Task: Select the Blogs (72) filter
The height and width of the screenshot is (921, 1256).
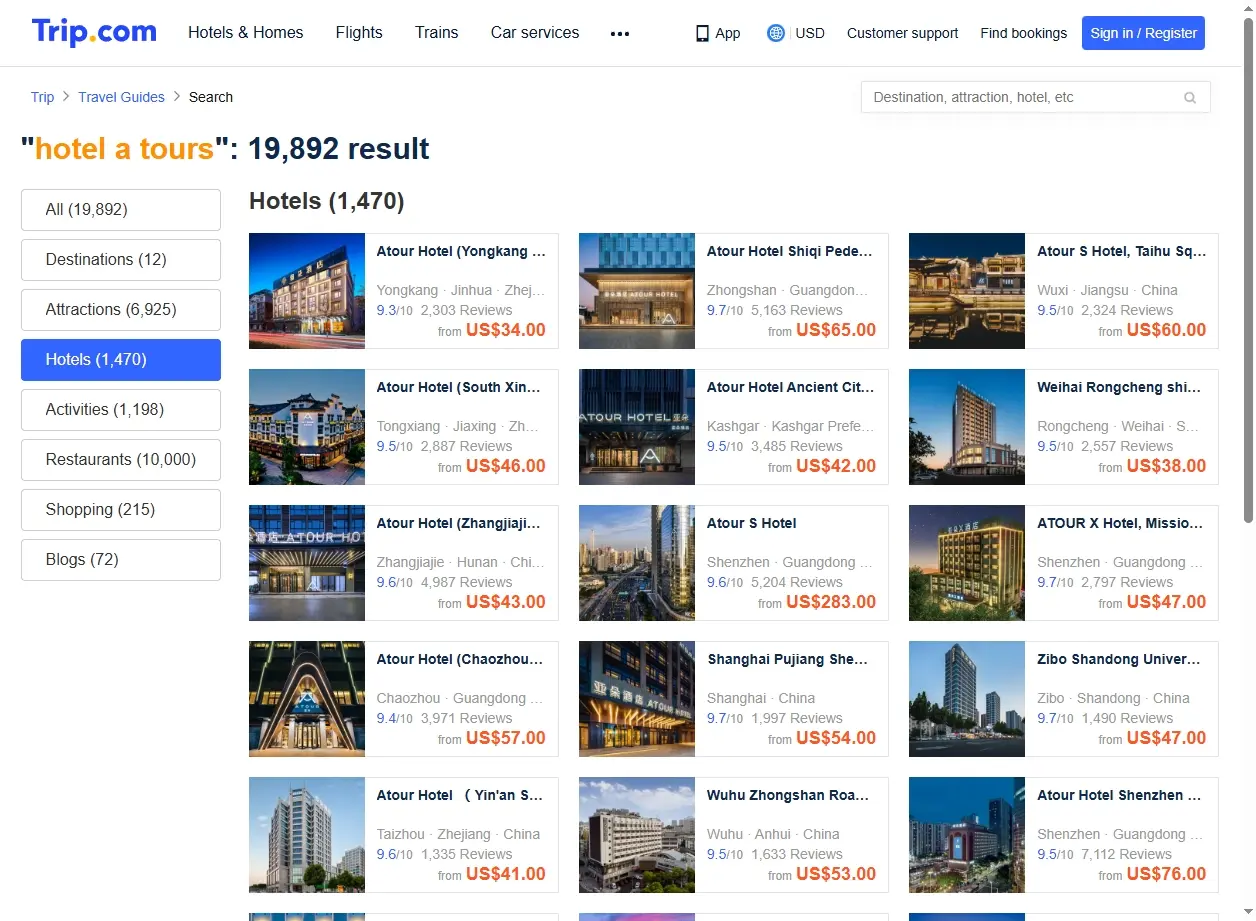Action: pyautogui.click(x=121, y=560)
